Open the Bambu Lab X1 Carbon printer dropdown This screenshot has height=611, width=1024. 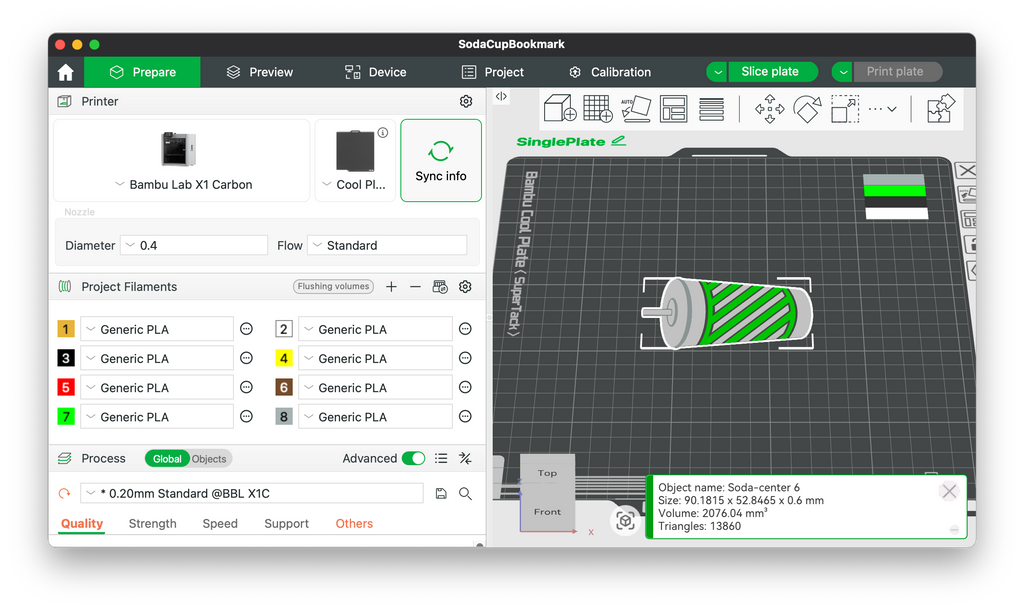pos(182,185)
